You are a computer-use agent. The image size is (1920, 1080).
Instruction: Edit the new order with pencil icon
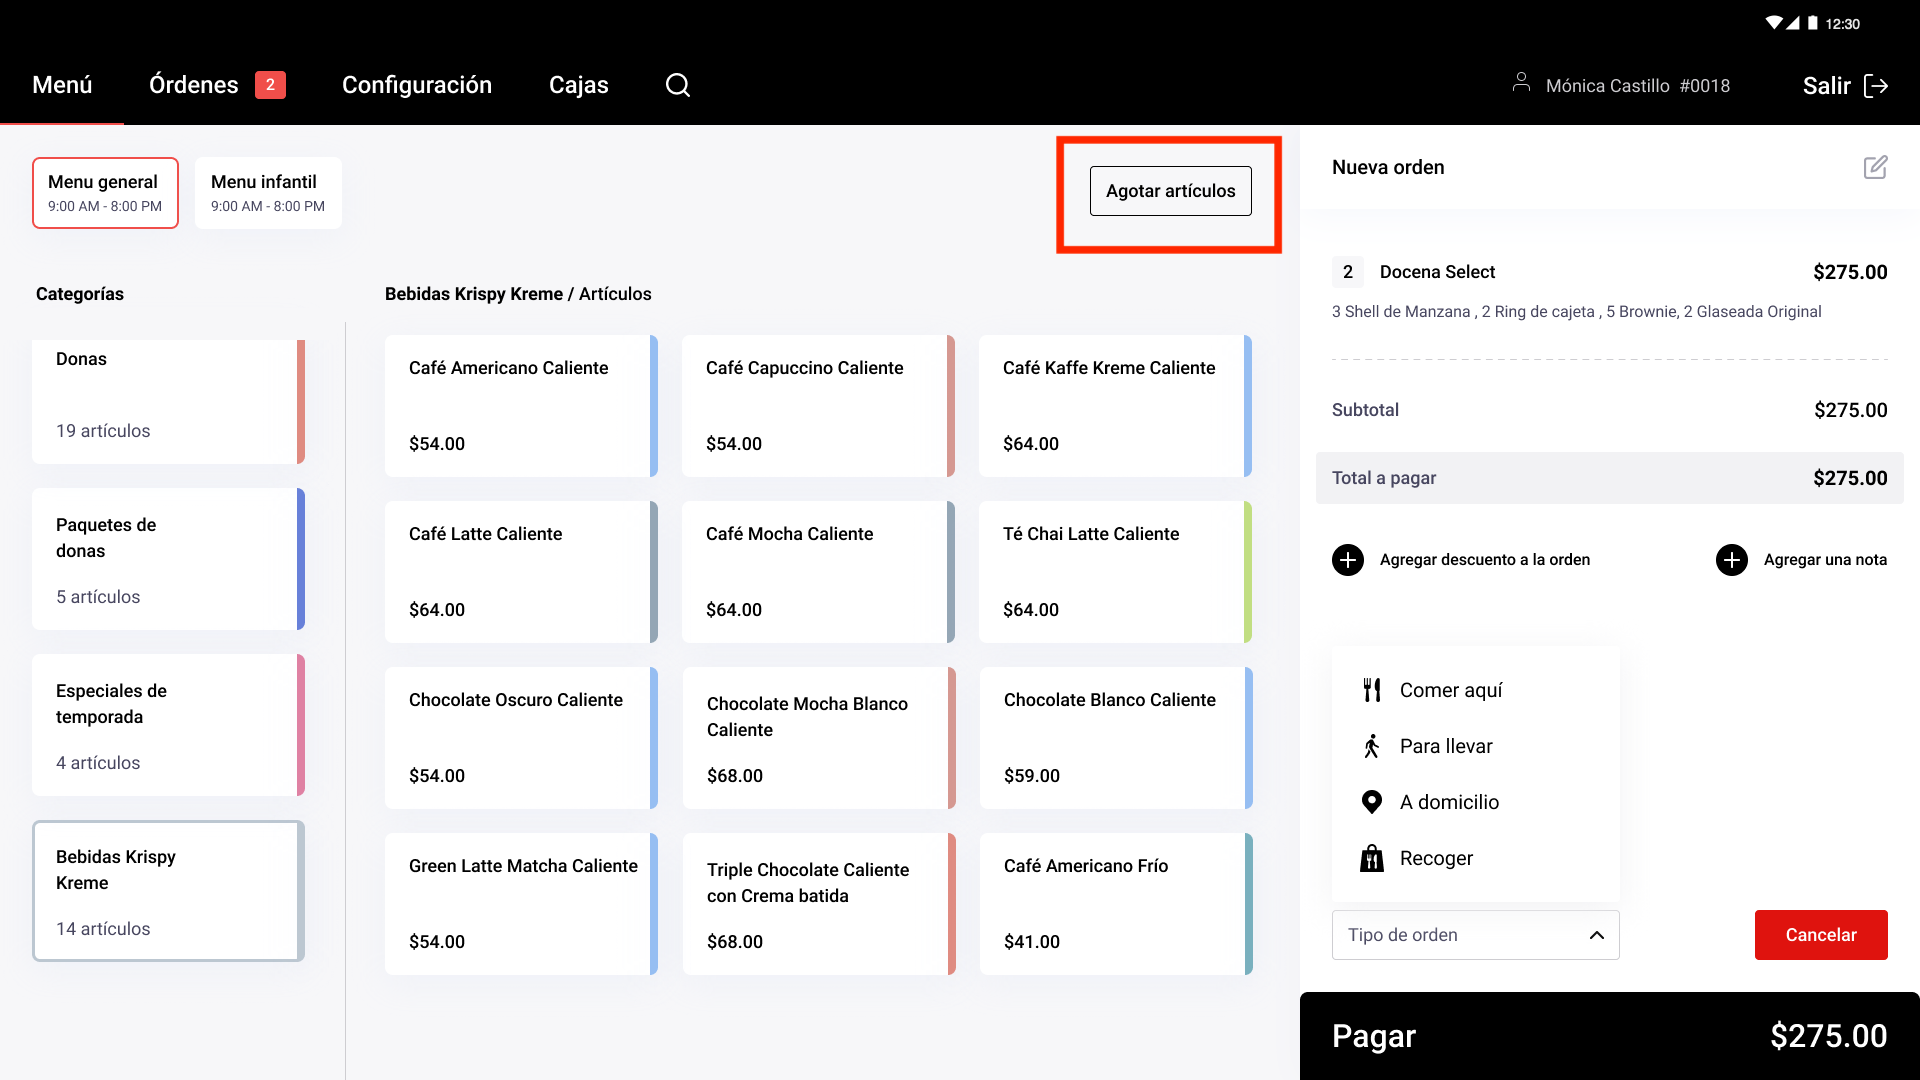tap(1875, 167)
